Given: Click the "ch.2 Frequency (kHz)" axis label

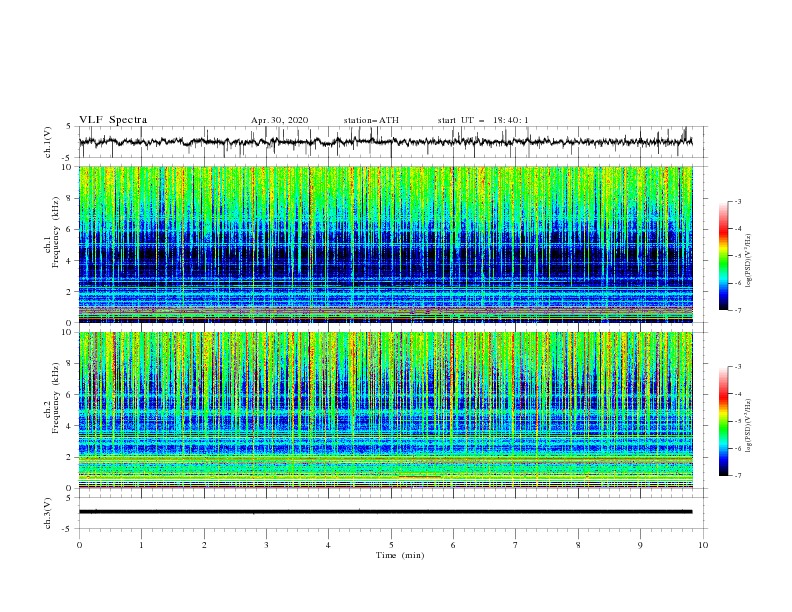Looking at the screenshot, I should click(x=52, y=398).
